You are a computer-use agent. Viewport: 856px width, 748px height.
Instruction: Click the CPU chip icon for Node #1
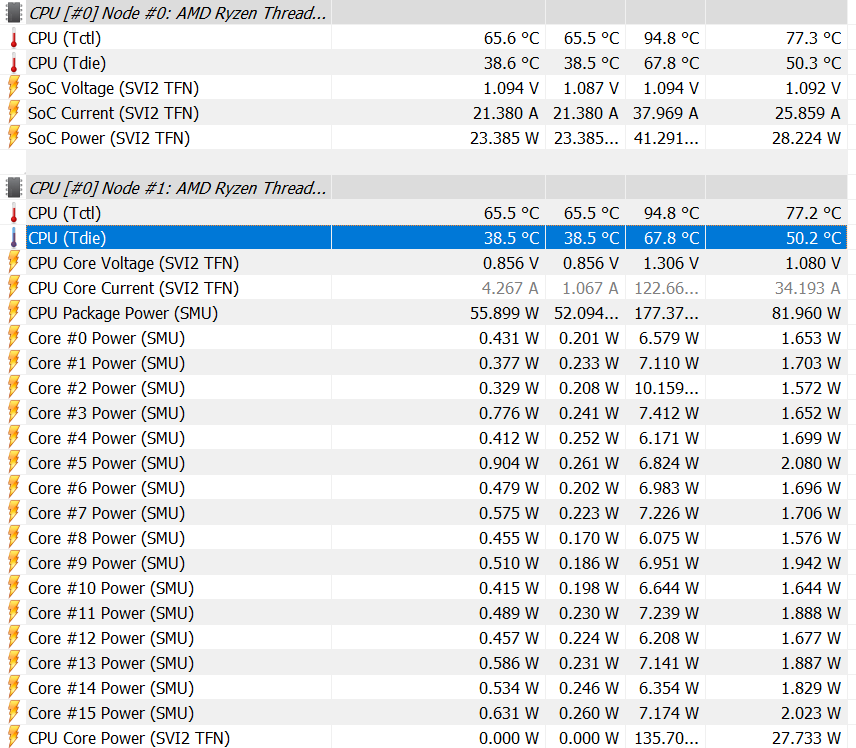tap(14, 188)
